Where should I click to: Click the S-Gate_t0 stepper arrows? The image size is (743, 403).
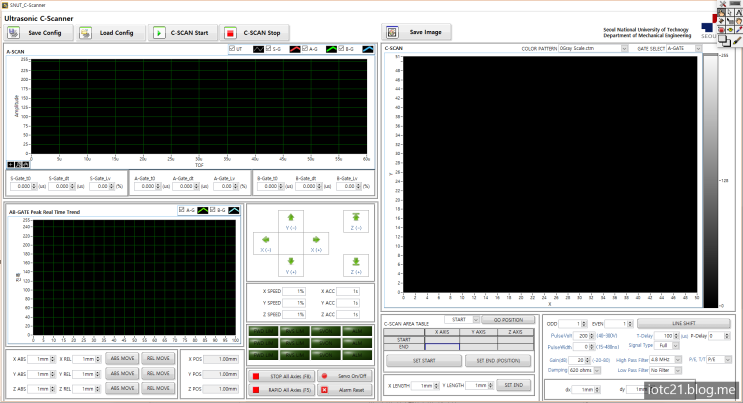(34, 186)
